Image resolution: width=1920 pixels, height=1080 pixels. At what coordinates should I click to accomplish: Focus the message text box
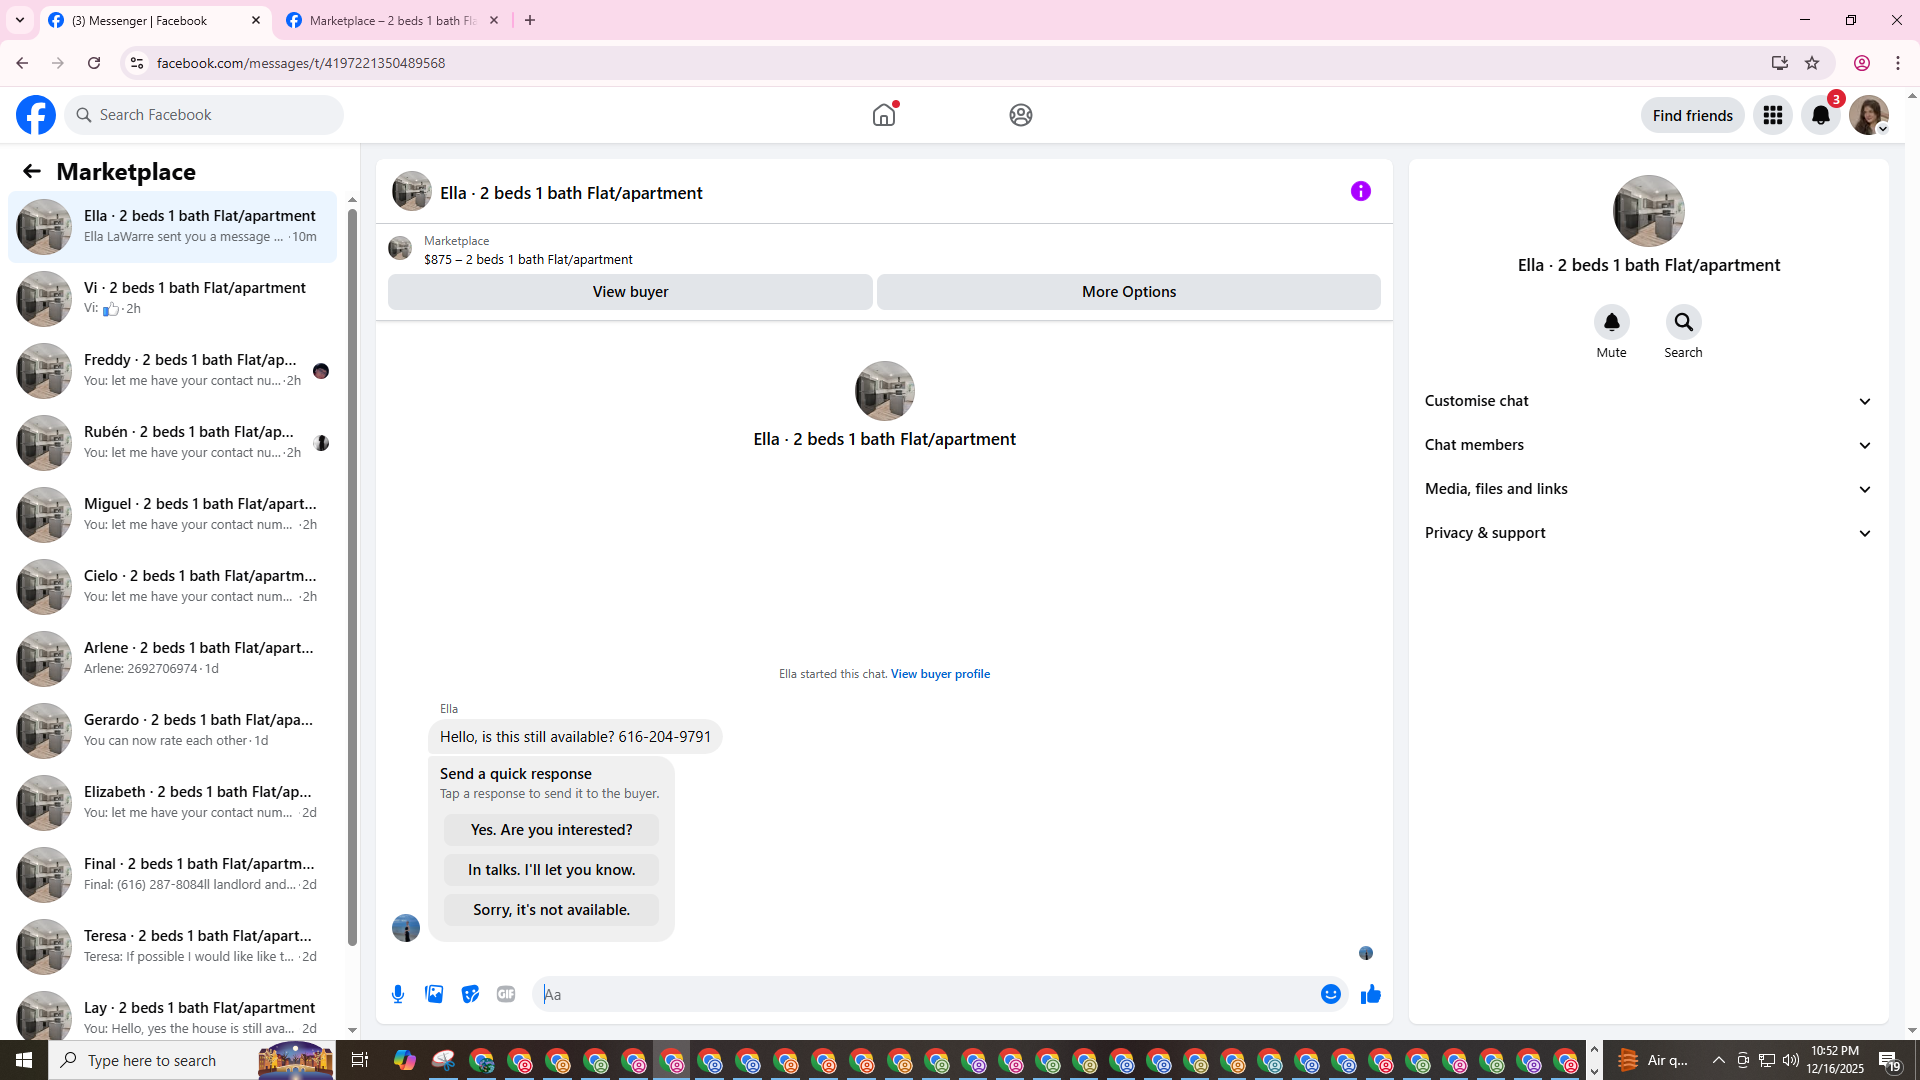click(x=926, y=994)
